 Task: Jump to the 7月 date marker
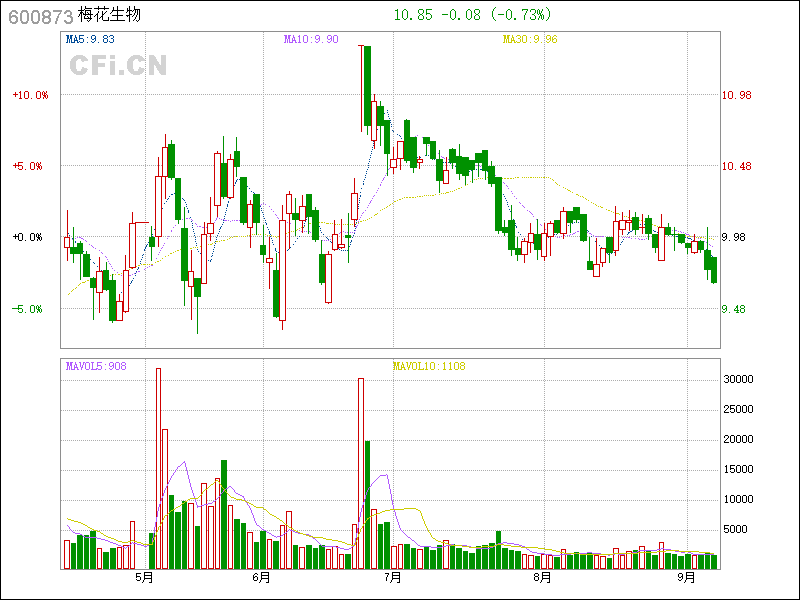pyautogui.click(x=392, y=577)
